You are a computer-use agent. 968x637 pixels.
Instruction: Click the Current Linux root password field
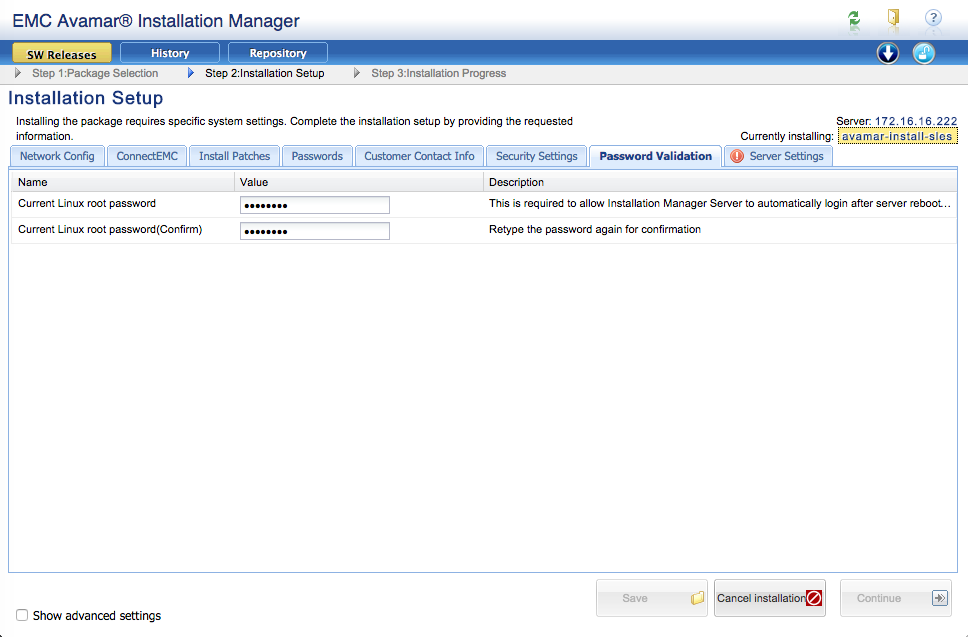(314, 205)
